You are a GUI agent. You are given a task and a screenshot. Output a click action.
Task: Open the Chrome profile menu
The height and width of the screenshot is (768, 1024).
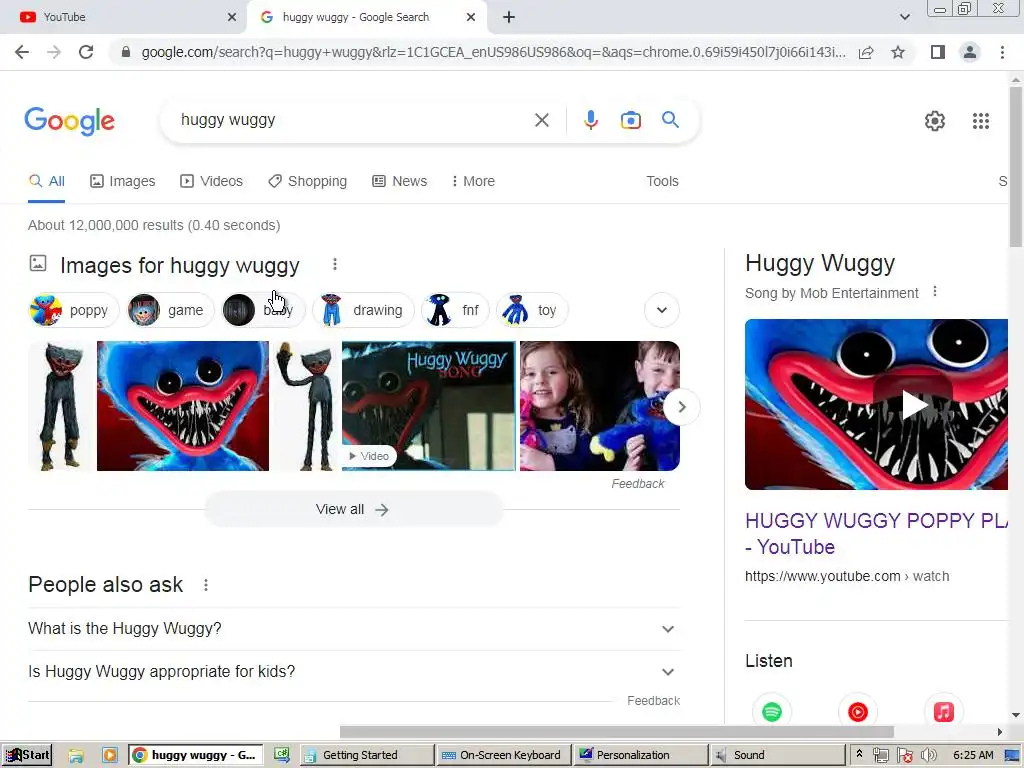[970, 52]
